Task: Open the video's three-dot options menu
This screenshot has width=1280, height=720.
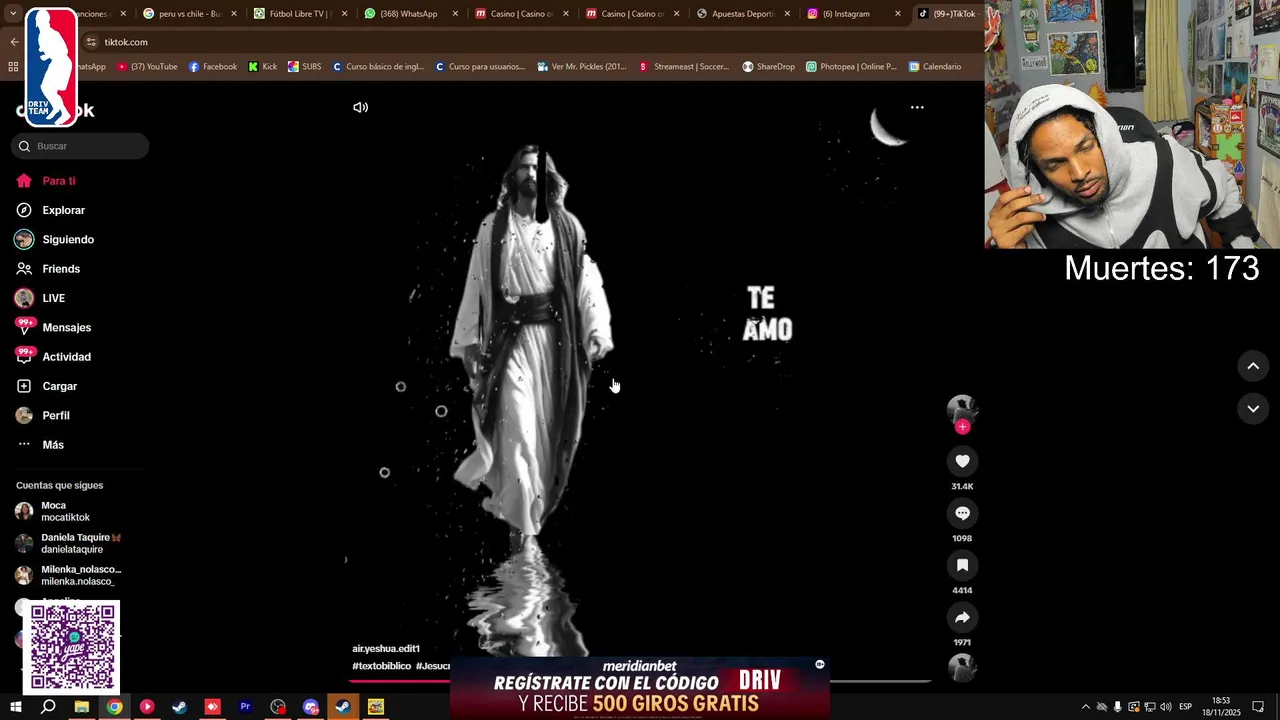Action: (x=917, y=107)
